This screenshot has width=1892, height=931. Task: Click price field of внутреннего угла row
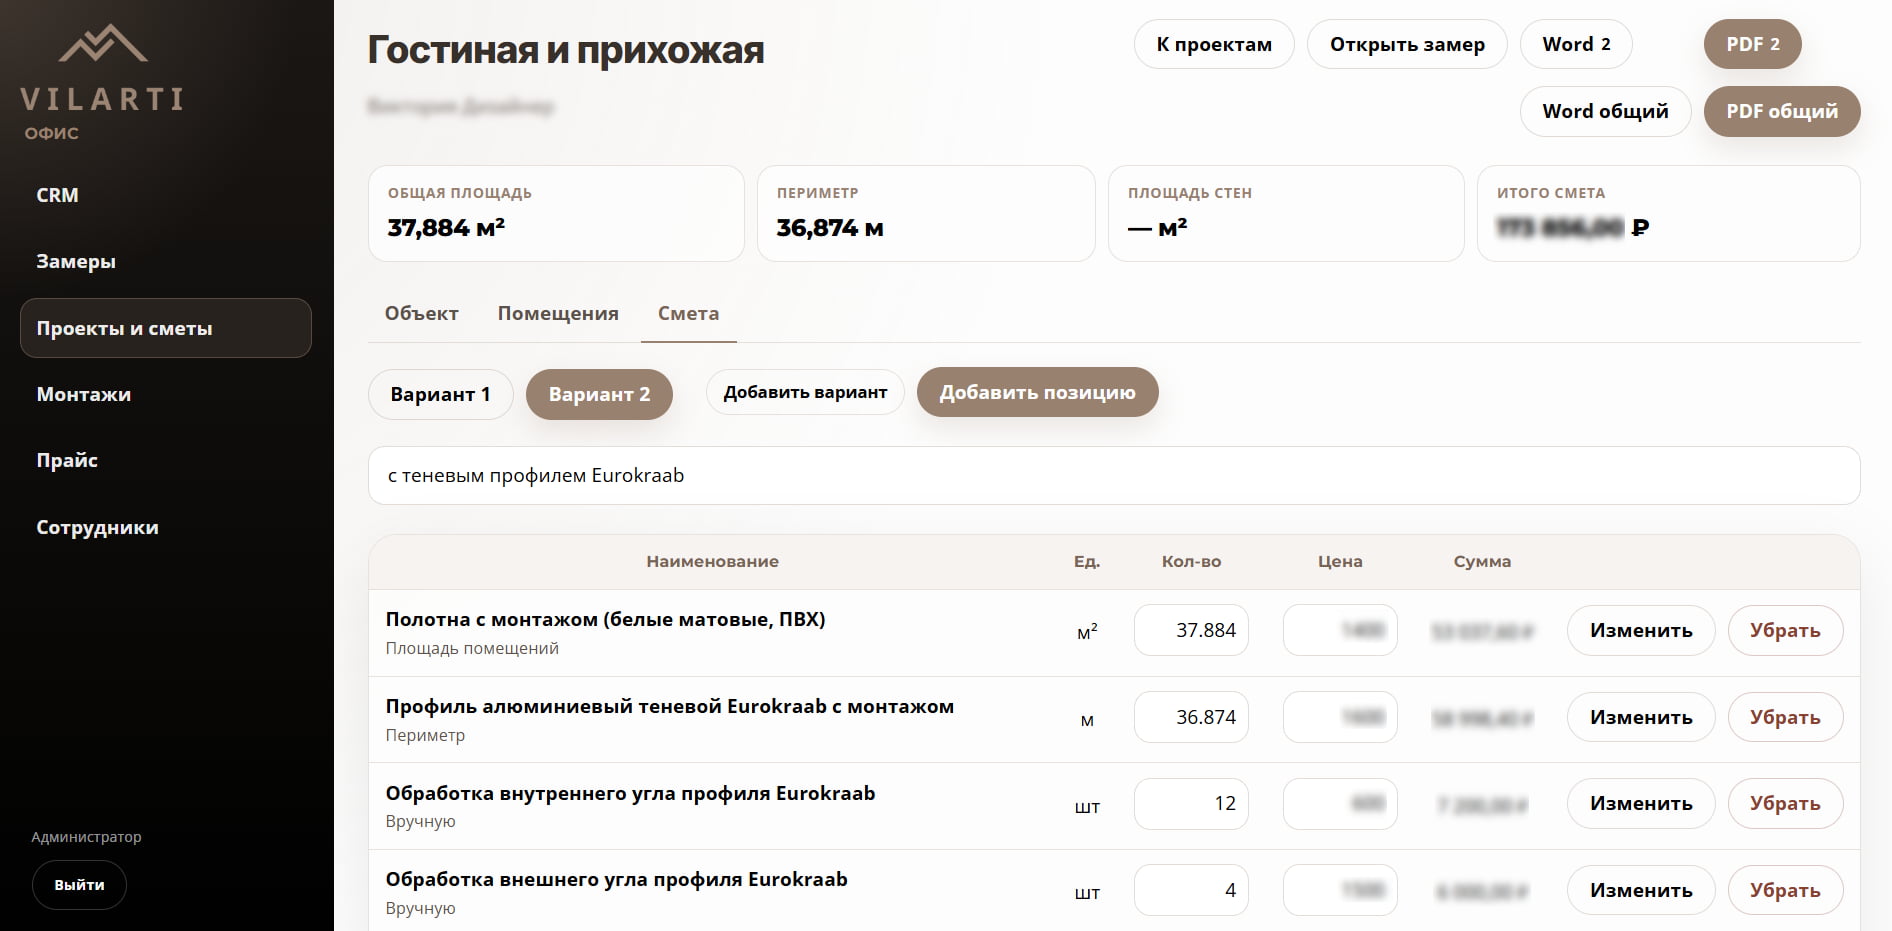pos(1340,803)
